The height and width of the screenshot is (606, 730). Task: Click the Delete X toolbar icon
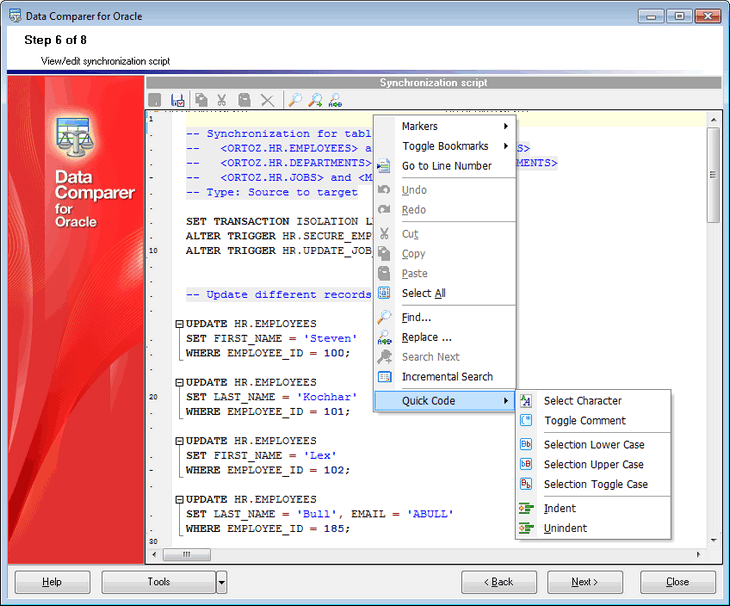tap(267, 100)
